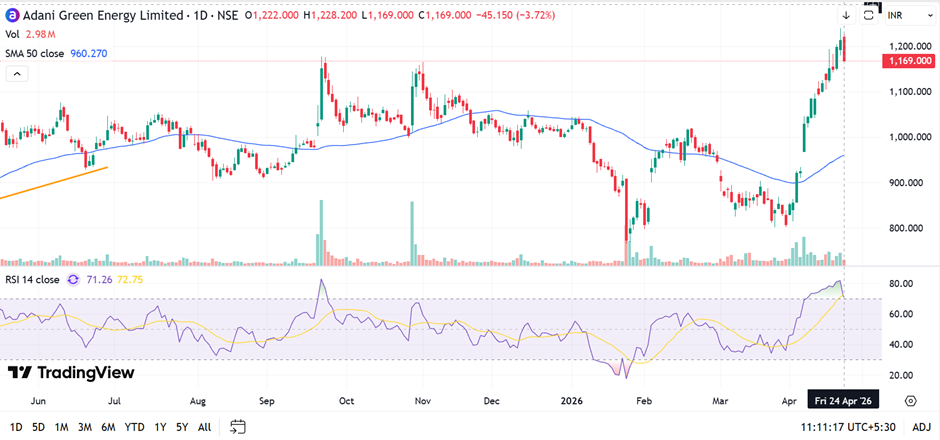Select the YTD time range

point(134,427)
